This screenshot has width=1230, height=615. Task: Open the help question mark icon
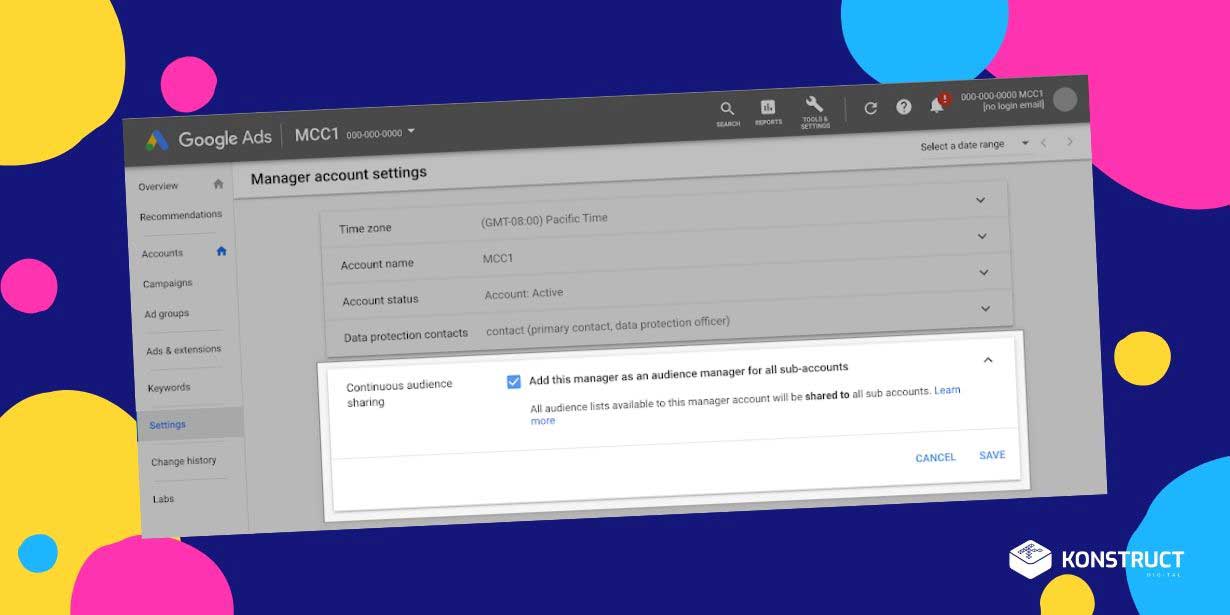pos(904,106)
